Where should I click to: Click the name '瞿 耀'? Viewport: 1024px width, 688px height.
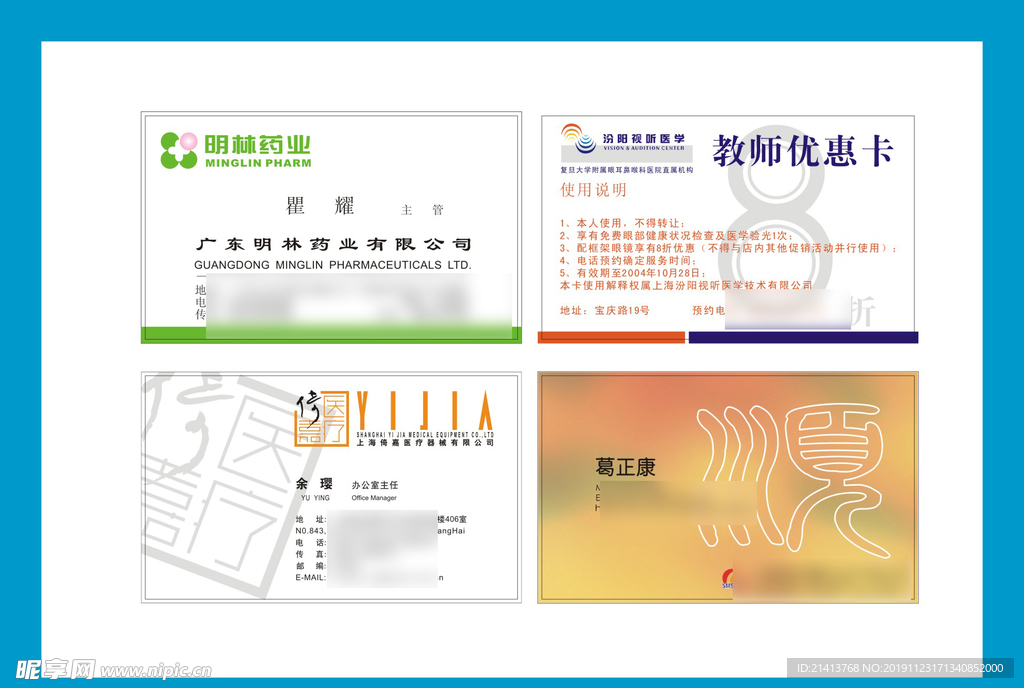321,206
